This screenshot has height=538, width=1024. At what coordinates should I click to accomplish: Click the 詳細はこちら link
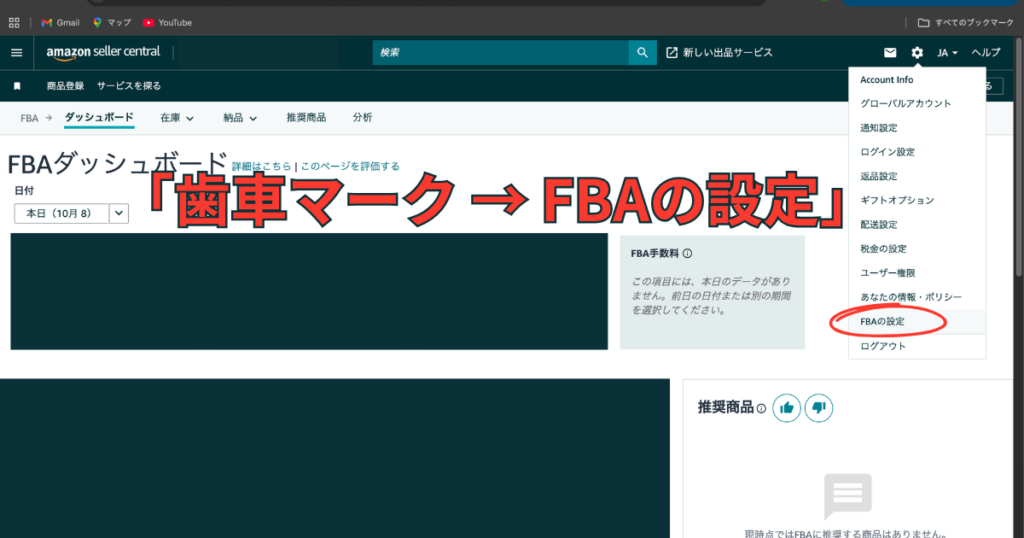[261, 167]
